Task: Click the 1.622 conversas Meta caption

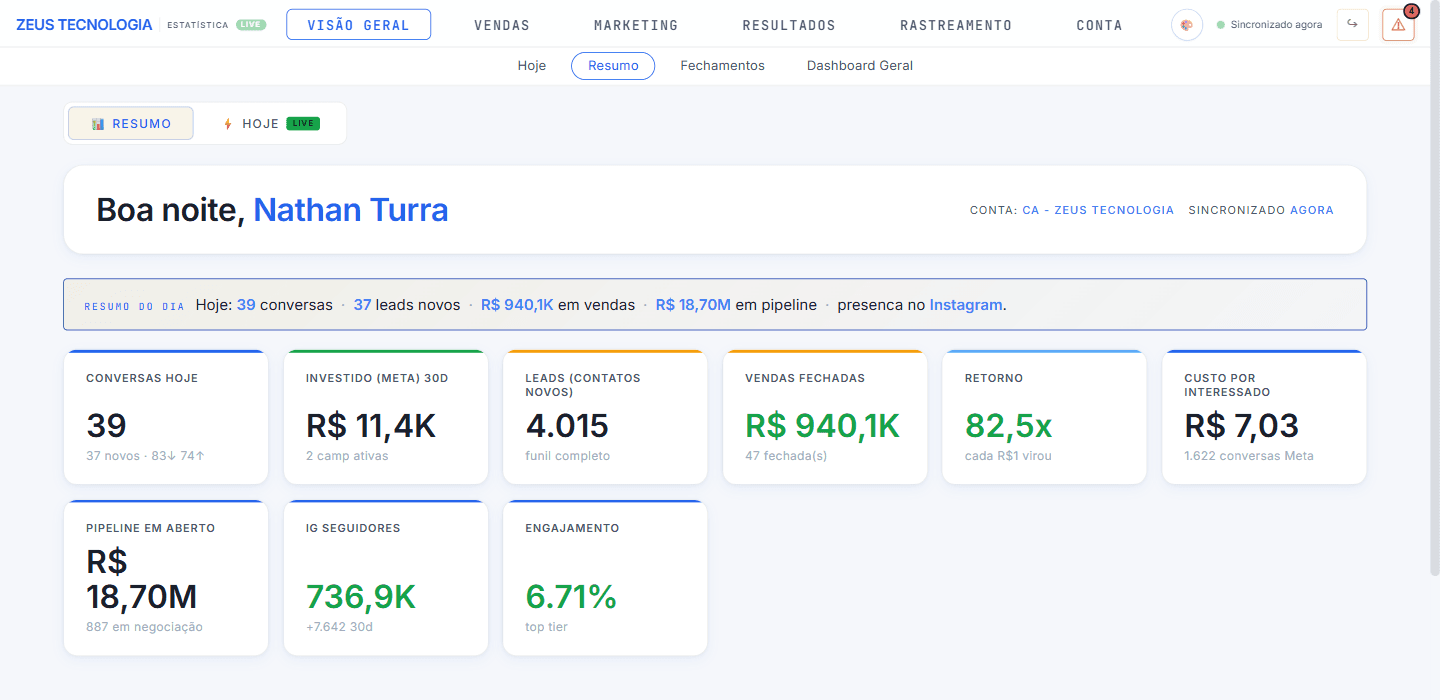Action: coord(1249,456)
